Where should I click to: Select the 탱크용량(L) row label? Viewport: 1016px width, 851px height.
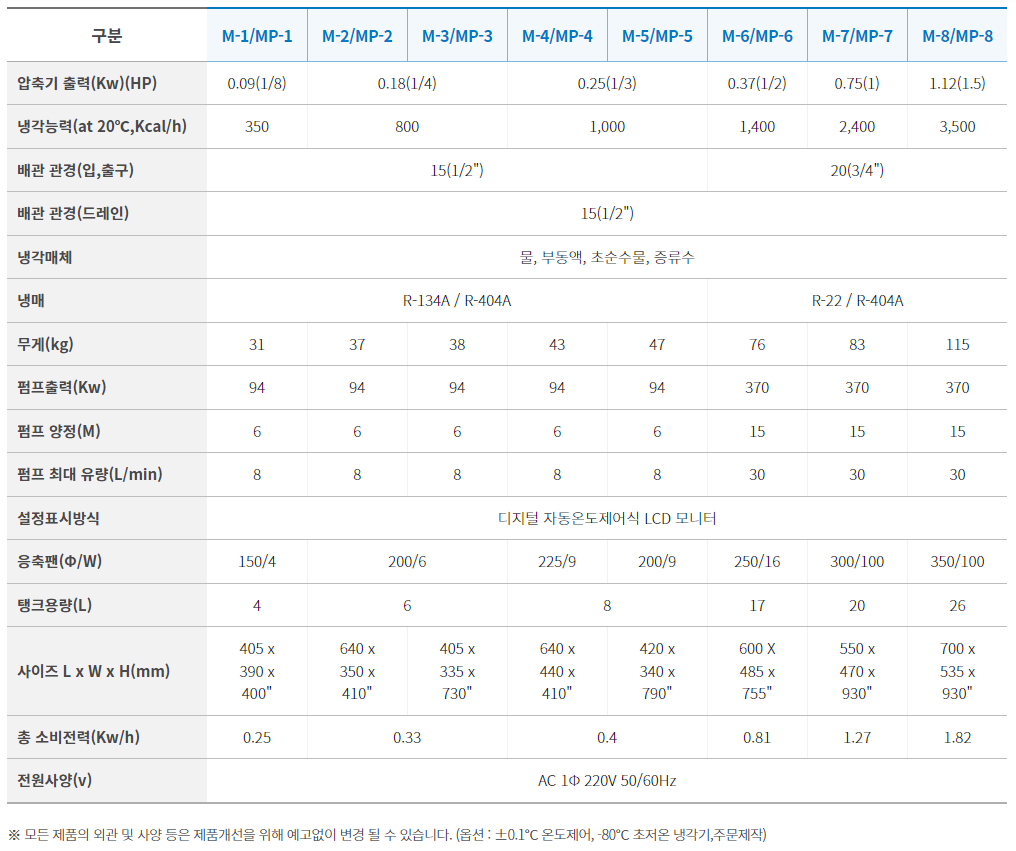click(x=55, y=605)
